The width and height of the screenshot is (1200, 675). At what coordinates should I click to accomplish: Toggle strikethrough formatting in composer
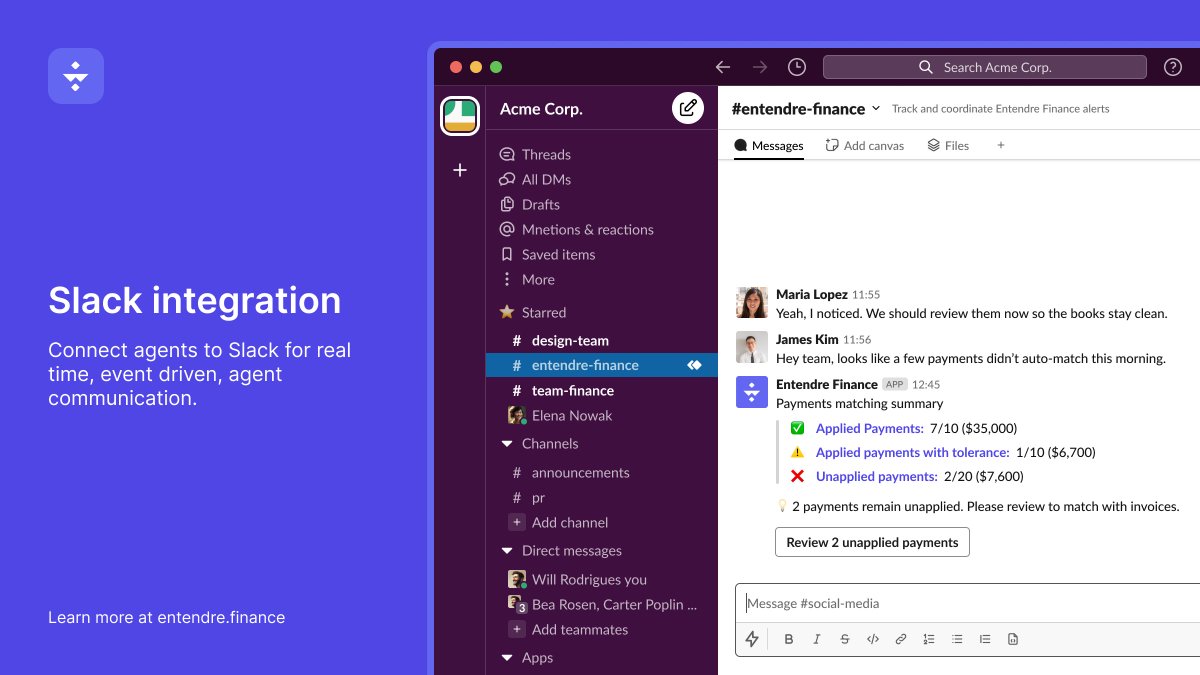[x=845, y=639]
